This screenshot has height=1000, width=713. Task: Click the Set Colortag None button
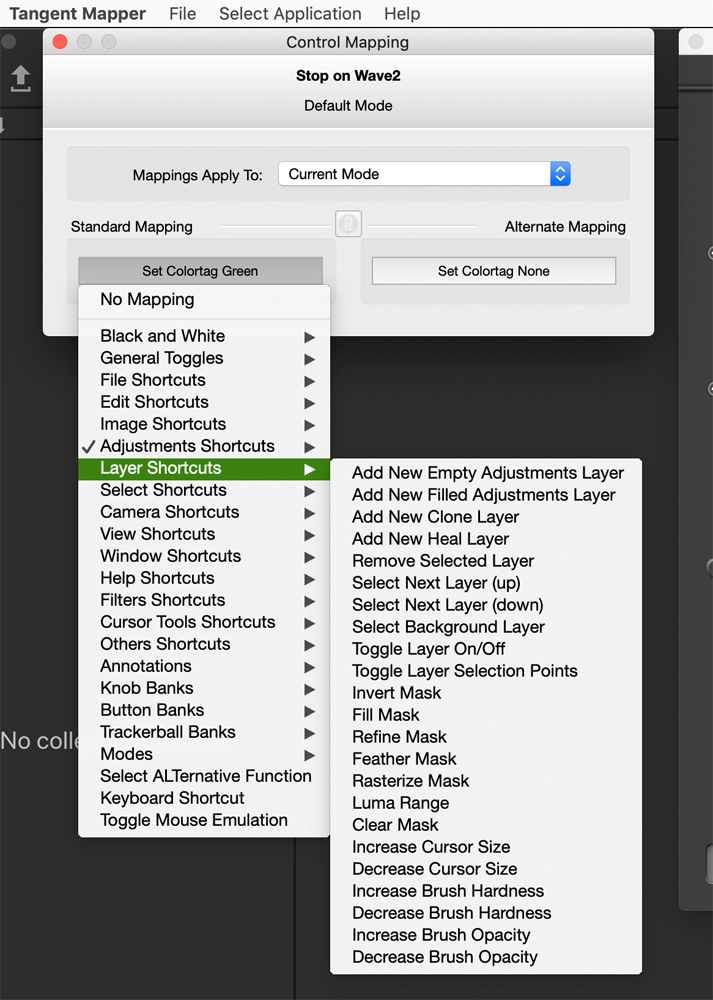click(x=493, y=271)
